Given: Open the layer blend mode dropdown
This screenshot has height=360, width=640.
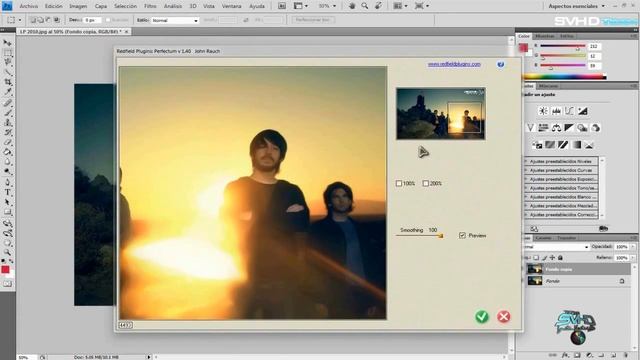Looking at the screenshot, I should [556, 247].
